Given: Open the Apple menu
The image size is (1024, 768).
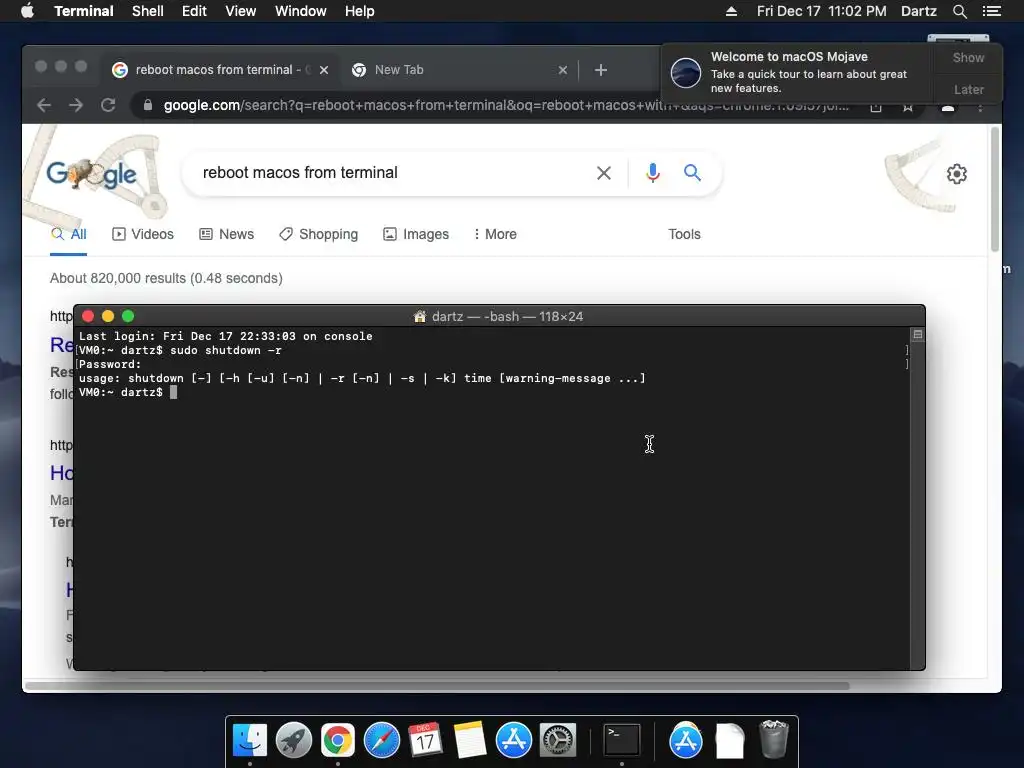Looking at the screenshot, I should click(27, 11).
